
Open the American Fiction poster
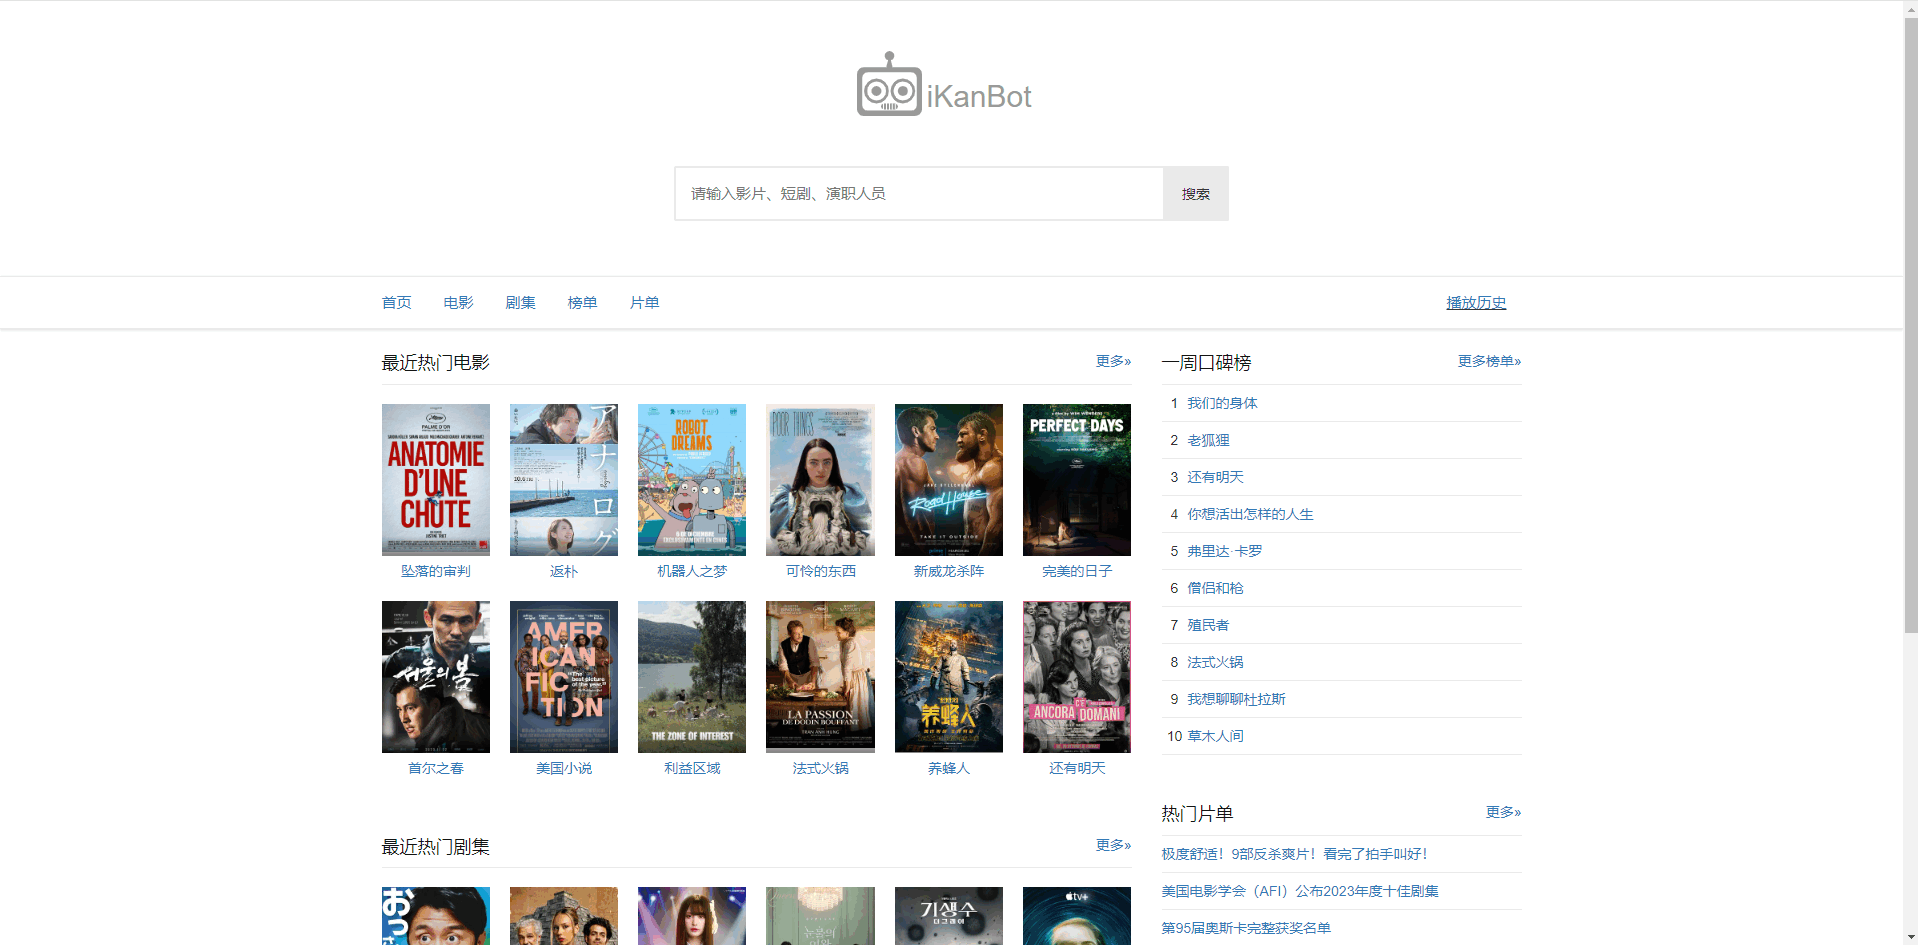(564, 677)
